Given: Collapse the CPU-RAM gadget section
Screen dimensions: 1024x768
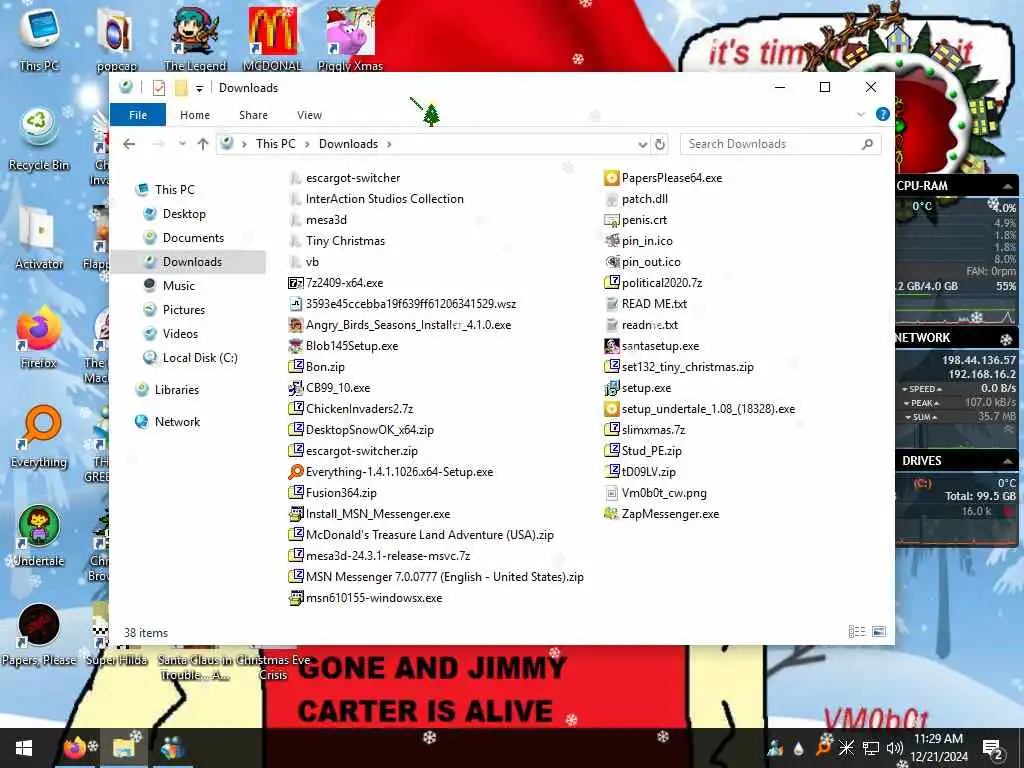Looking at the screenshot, I should pyautogui.click(x=1007, y=186).
